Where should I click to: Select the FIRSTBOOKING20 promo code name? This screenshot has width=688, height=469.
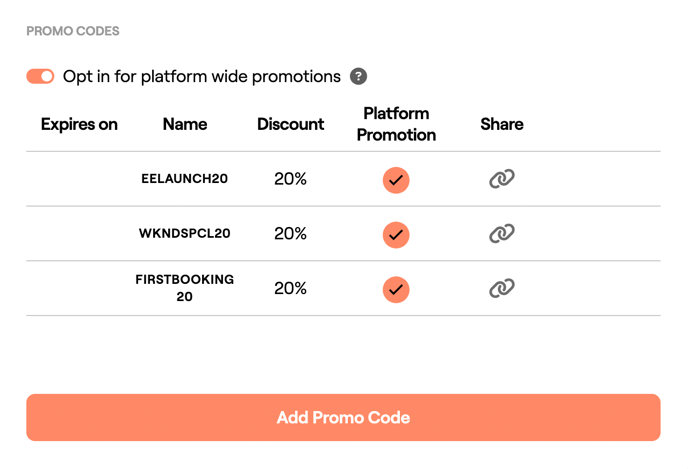[185, 288]
